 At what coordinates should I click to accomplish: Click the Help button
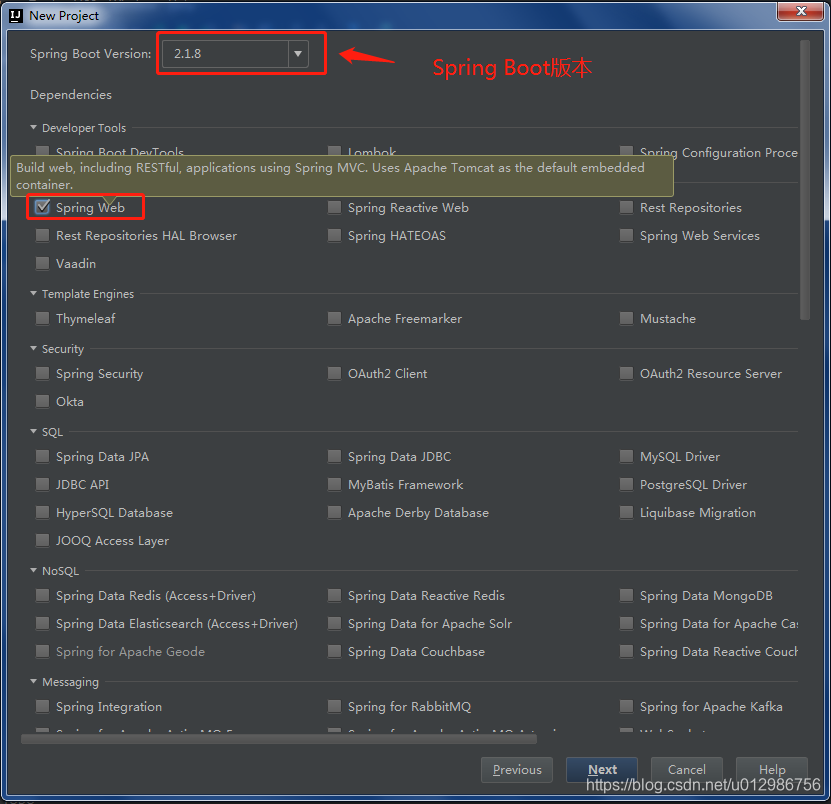coord(771,770)
